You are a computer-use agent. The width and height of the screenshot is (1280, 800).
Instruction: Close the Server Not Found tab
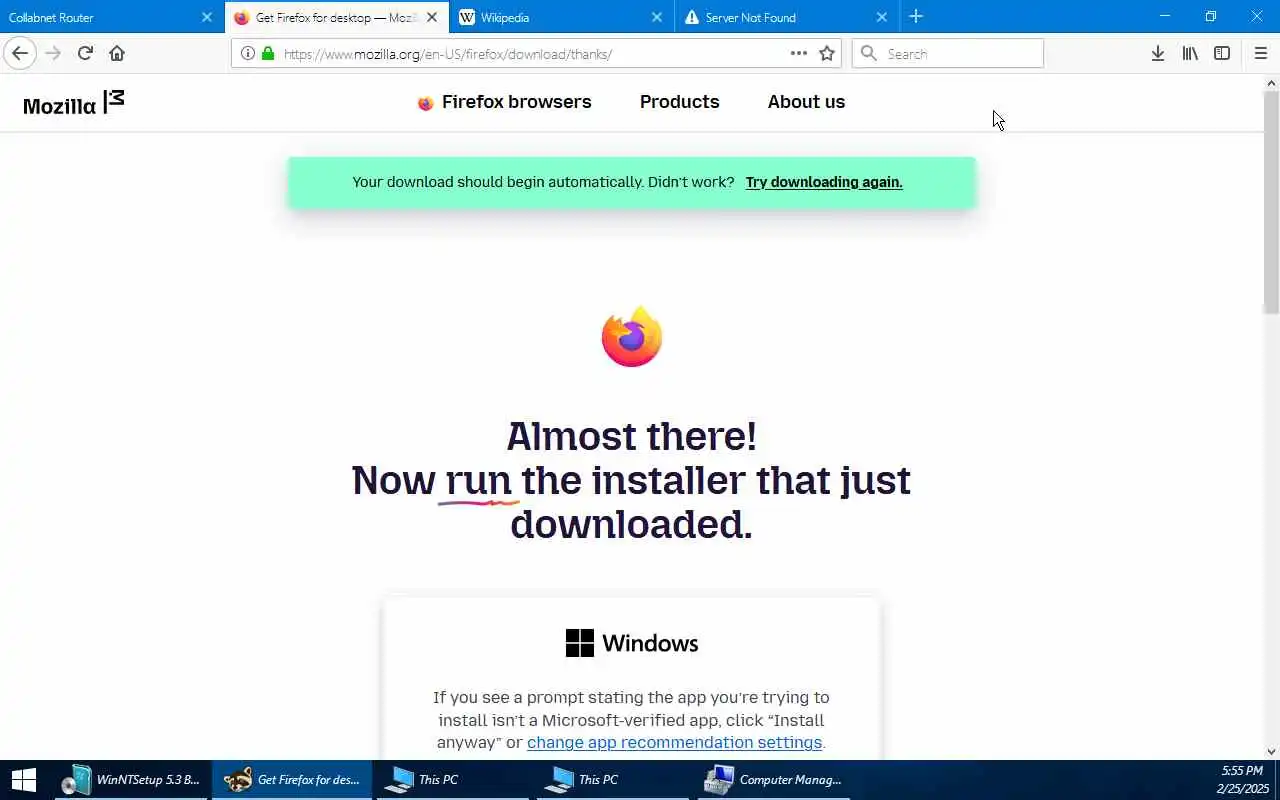point(881,17)
